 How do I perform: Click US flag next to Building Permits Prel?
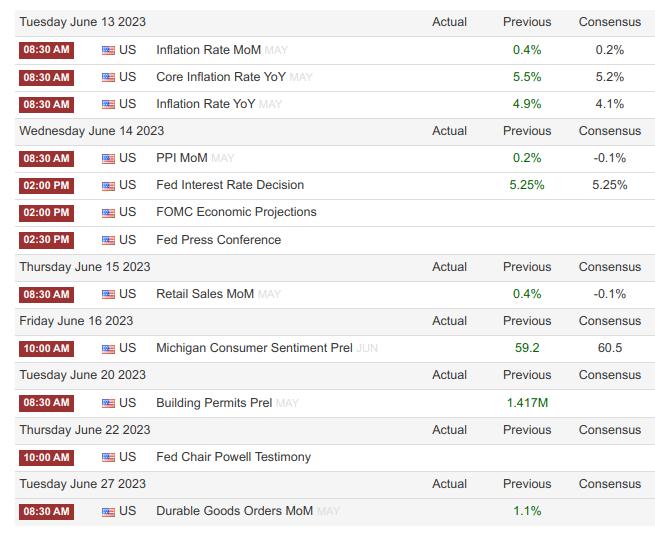coord(108,403)
